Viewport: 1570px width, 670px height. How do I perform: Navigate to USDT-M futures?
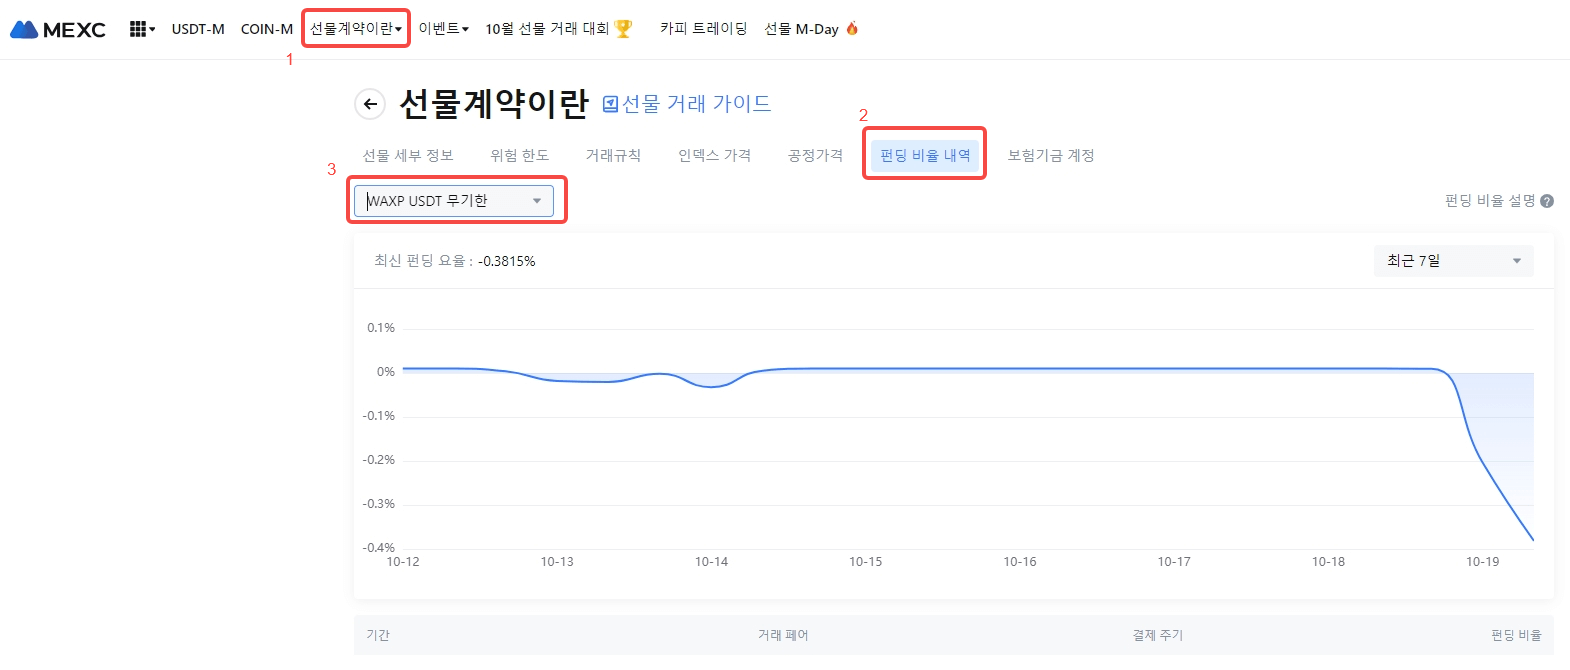(x=198, y=29)
